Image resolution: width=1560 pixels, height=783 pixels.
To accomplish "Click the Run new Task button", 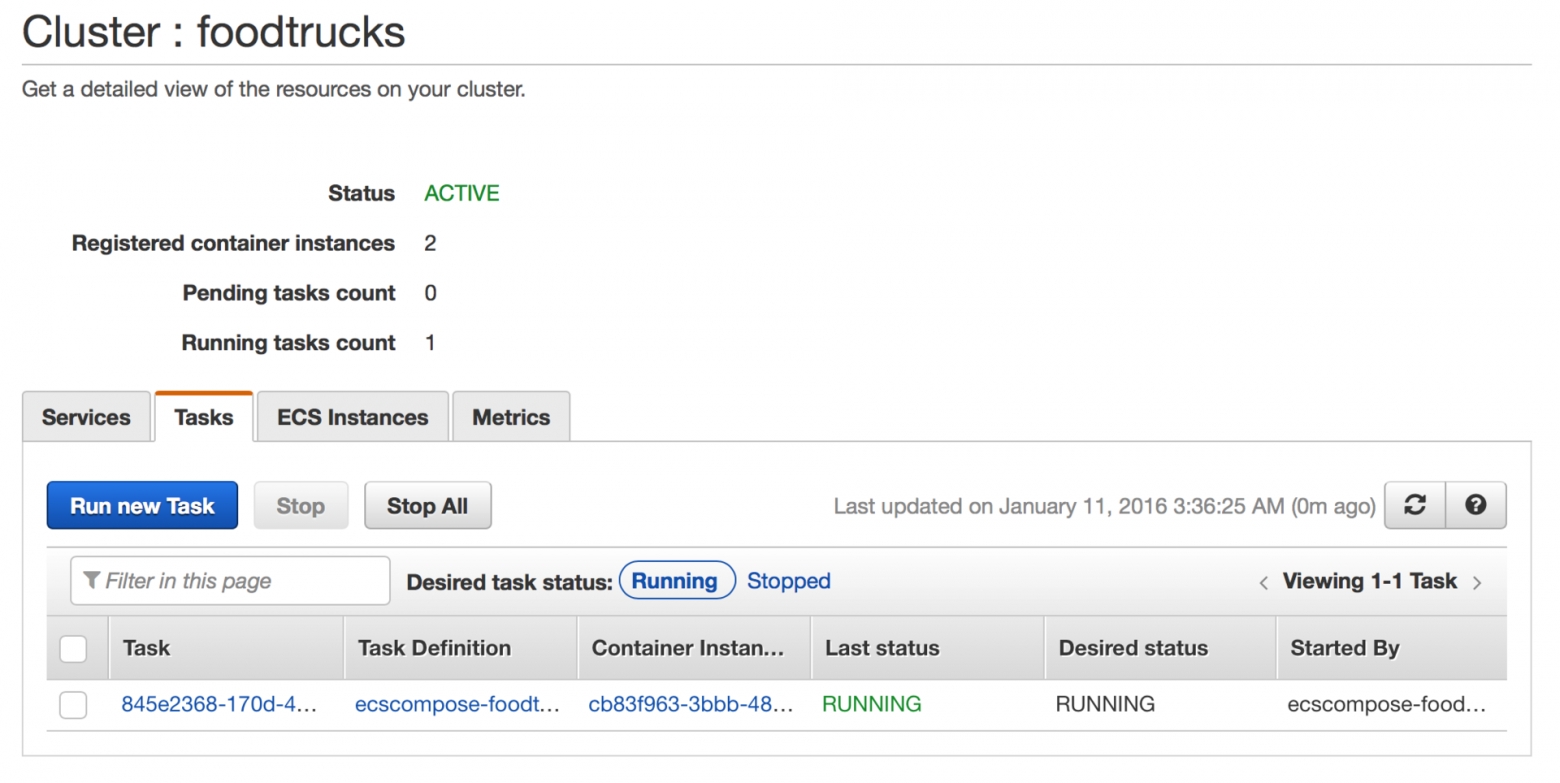I will (142, 506).
